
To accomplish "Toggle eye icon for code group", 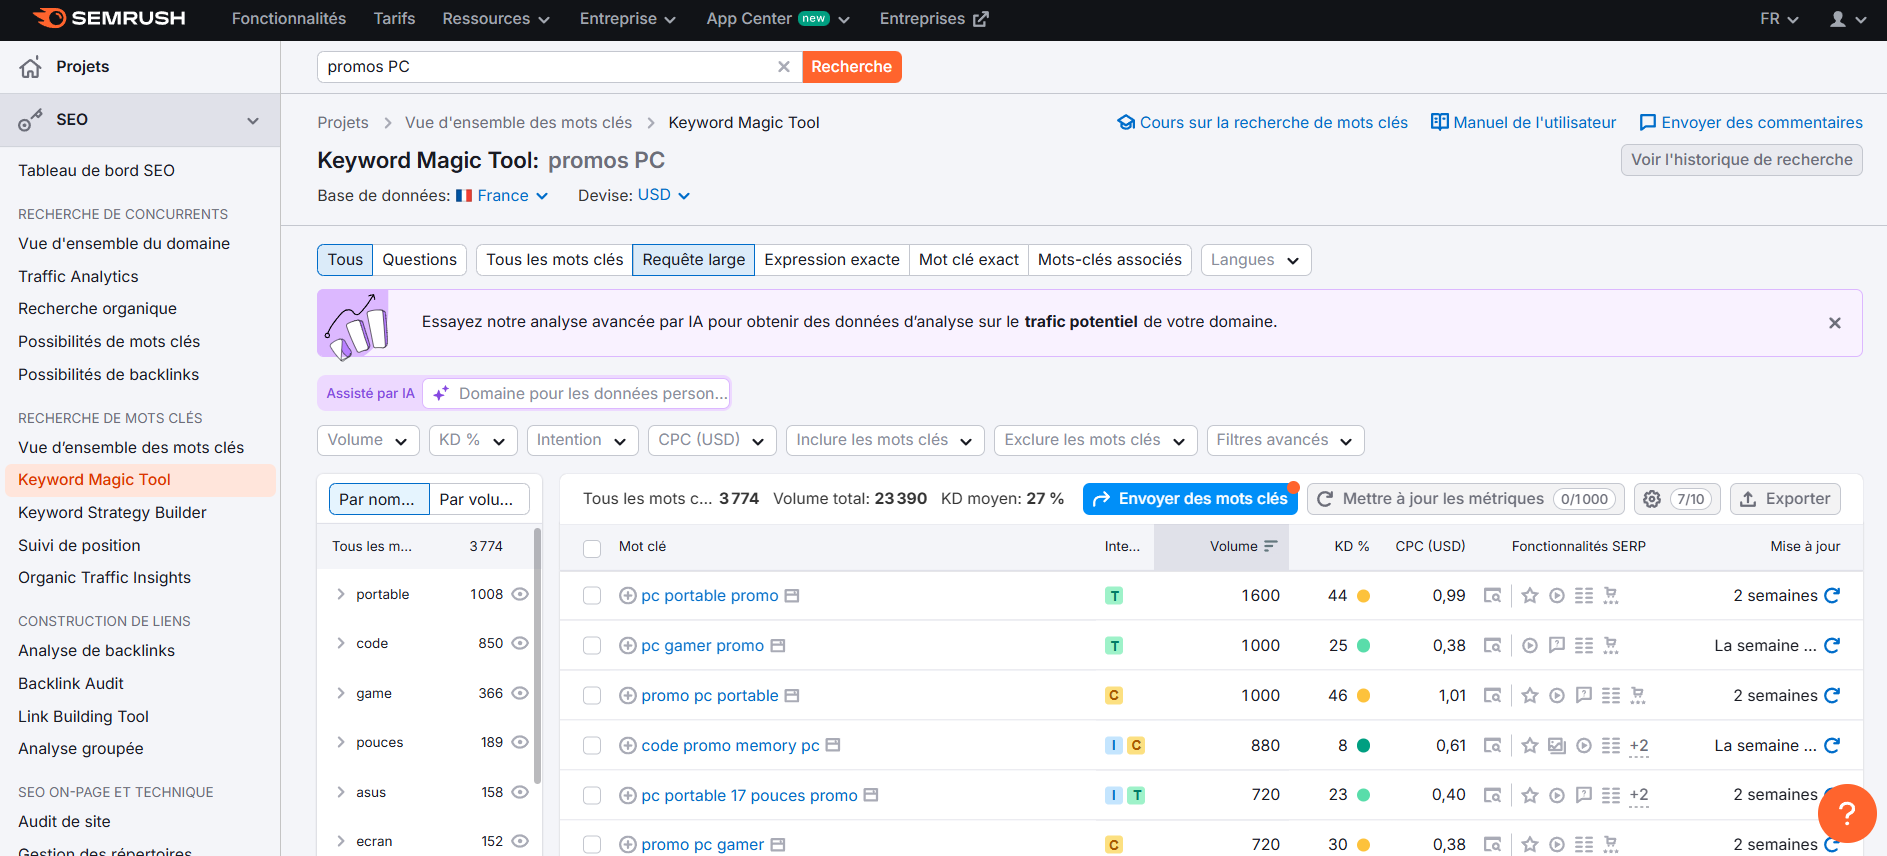I will (x=520, y=643).
